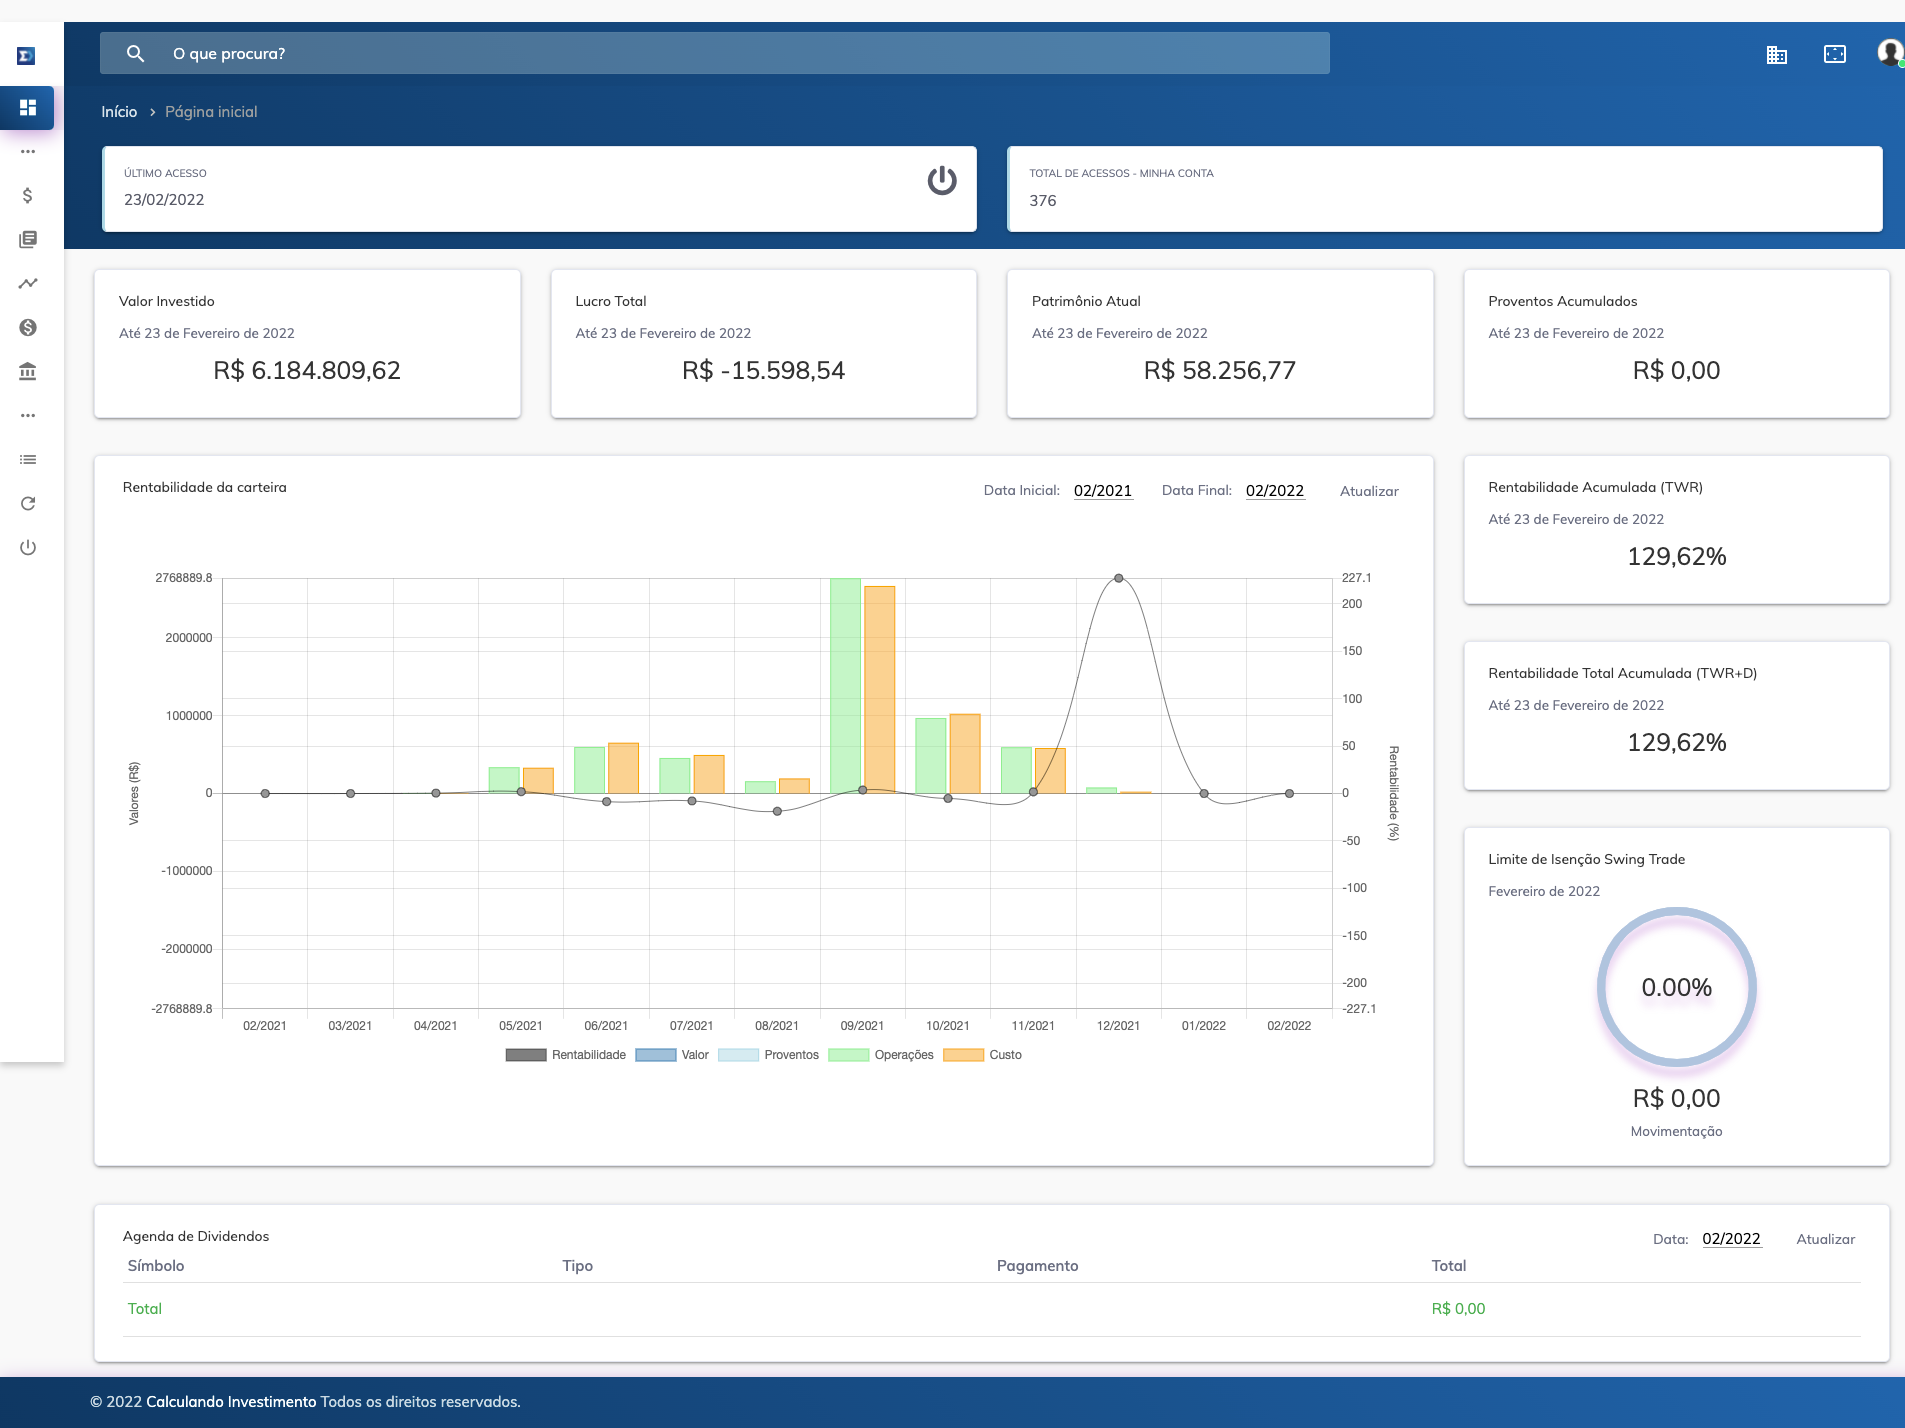
Task: Open the dashboard grid icon in sidebar
Action: pos(28,107)
